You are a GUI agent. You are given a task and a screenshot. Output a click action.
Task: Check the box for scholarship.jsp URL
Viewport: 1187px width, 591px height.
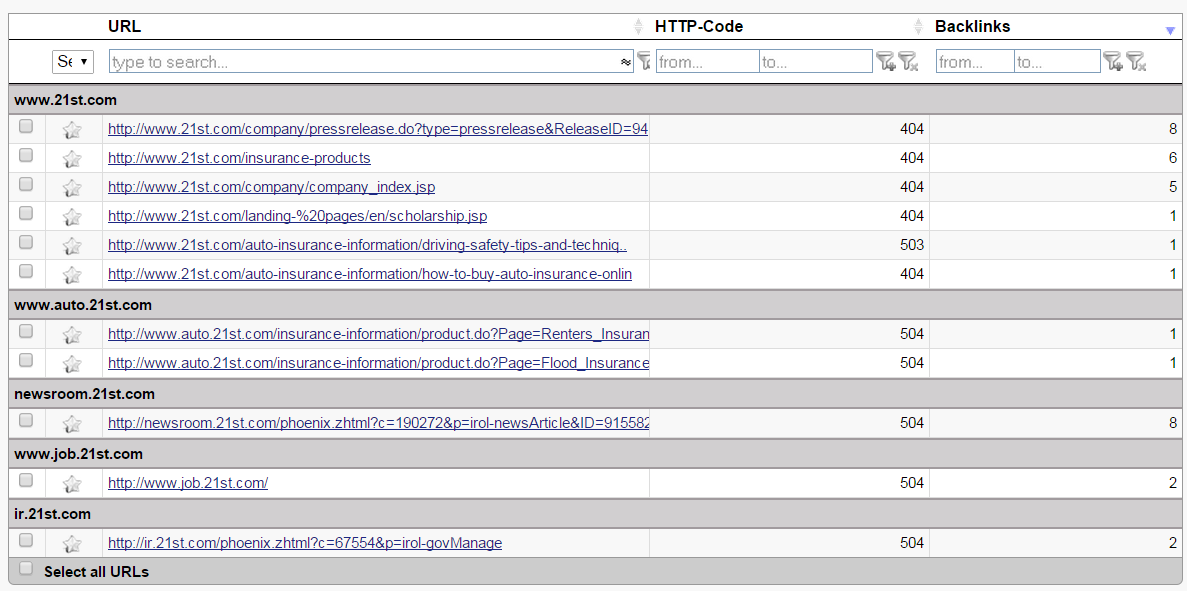click(x=26, y=213)
